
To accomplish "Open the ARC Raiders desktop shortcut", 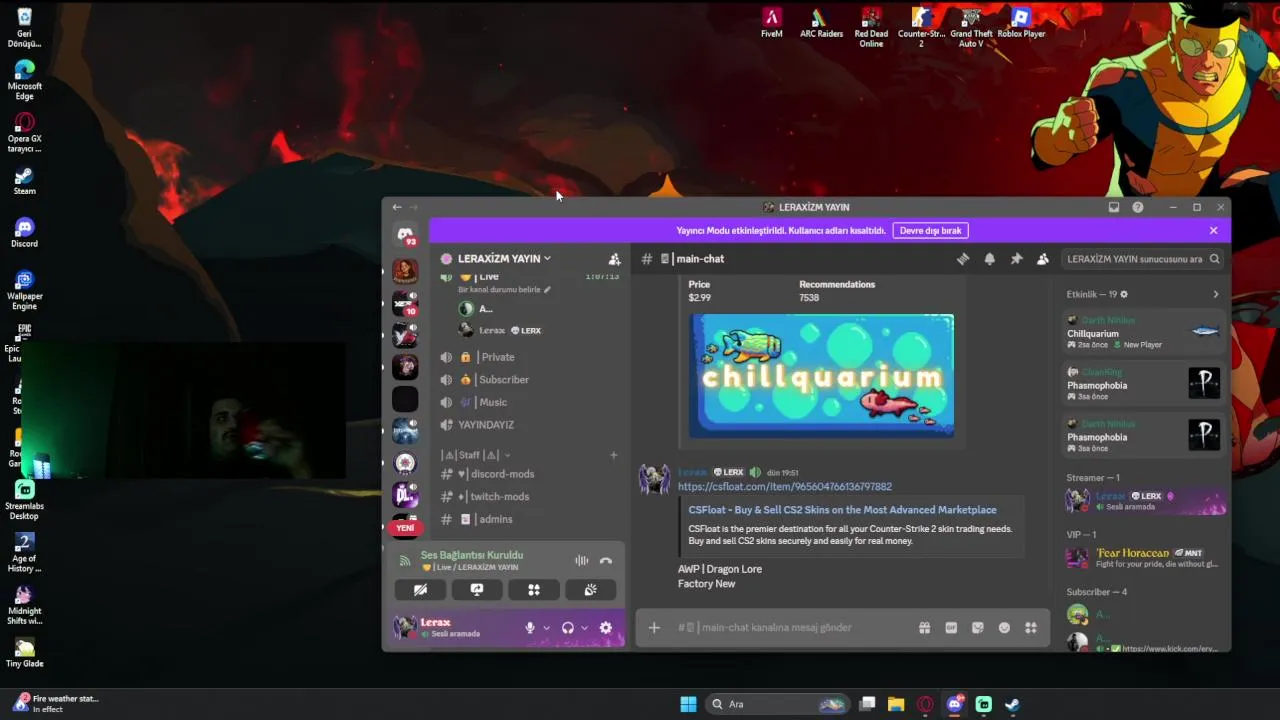I will pos(821,23).
